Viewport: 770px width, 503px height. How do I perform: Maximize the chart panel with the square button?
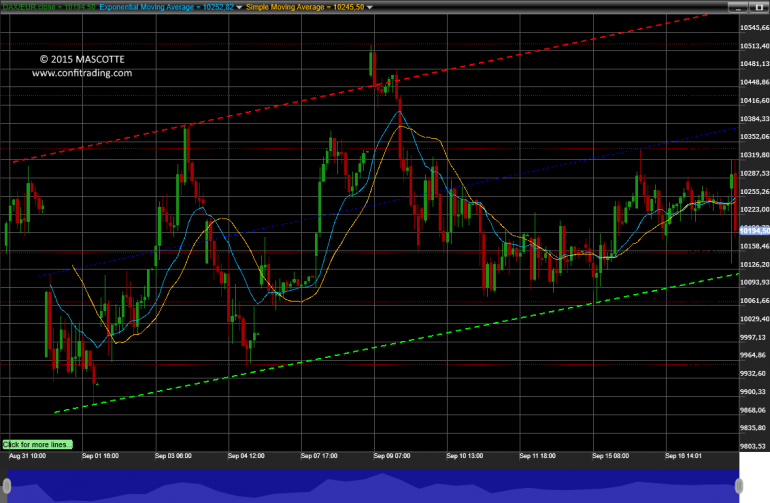(758, 7)
